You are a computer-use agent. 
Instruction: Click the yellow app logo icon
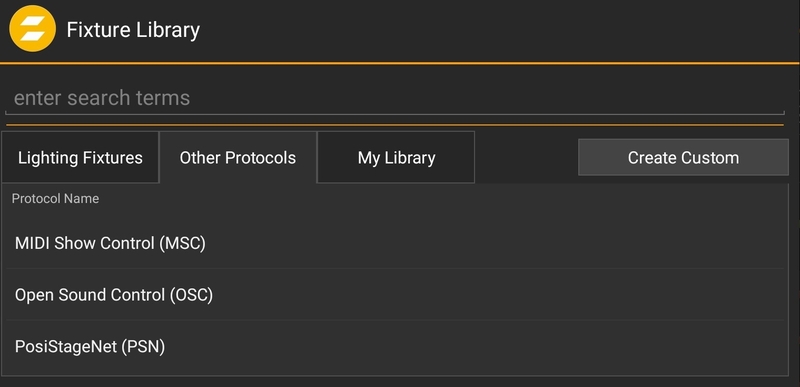pyautogui.click(x=33, y=29)
